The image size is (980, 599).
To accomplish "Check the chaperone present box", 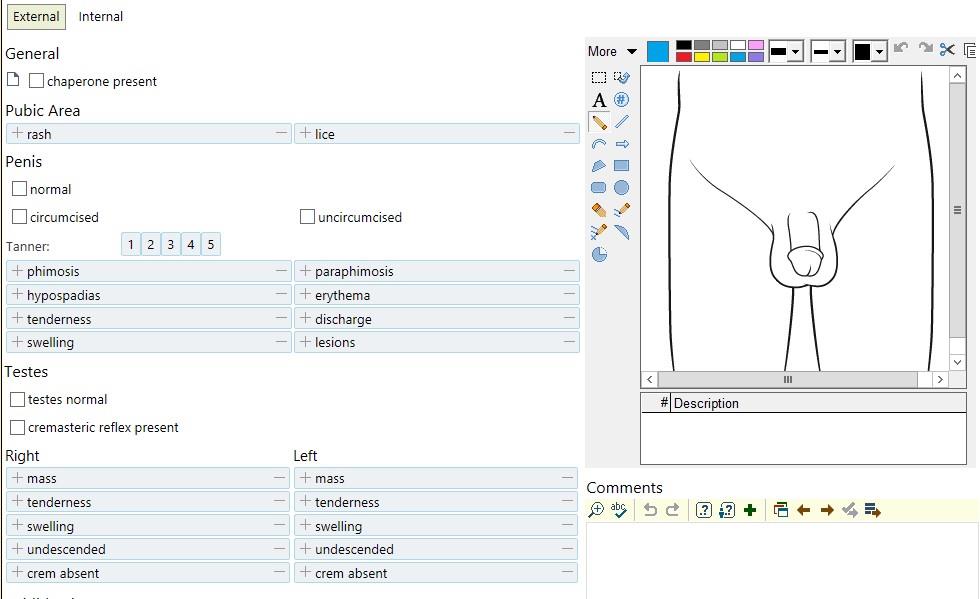I will [37, 81].
